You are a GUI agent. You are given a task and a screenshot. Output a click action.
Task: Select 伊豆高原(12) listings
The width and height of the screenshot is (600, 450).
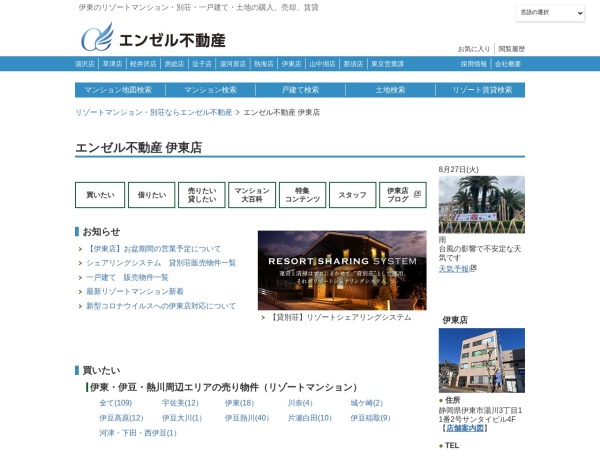(121, 418)
